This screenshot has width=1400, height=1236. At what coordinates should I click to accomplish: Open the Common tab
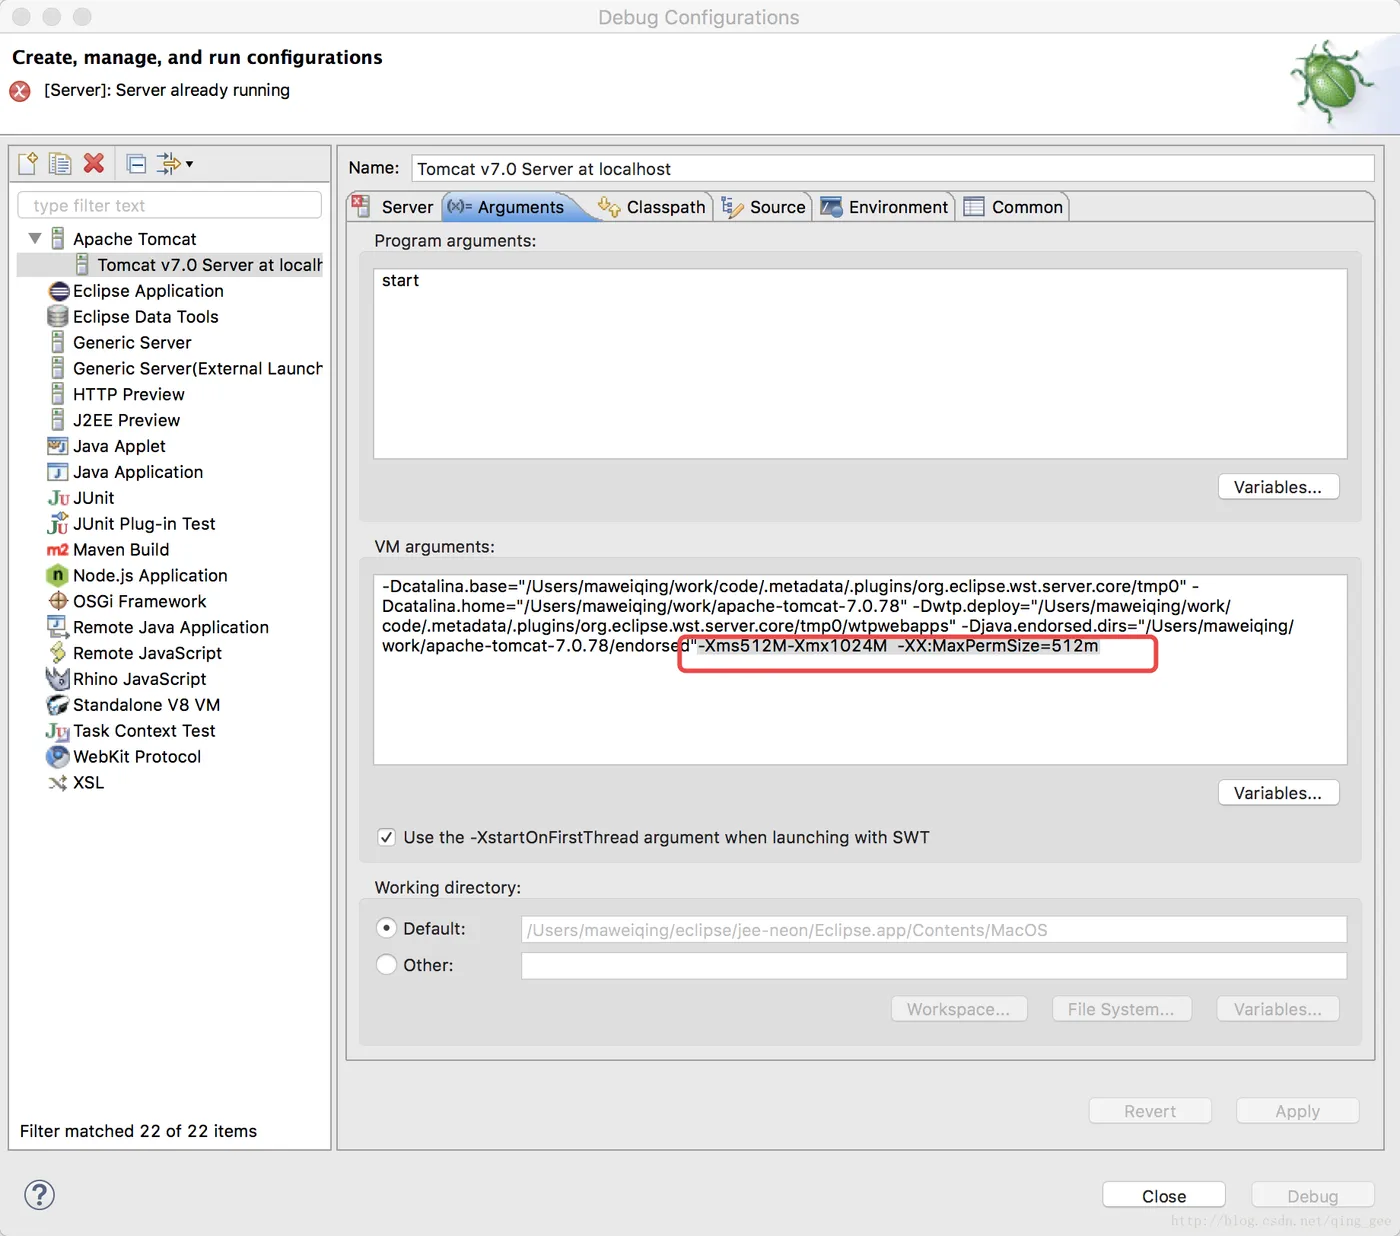click(1013, 207)
